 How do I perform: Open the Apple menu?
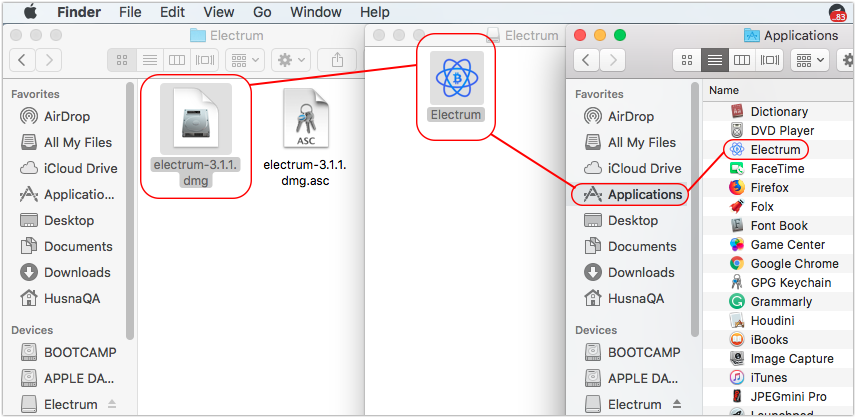point(30,11)
